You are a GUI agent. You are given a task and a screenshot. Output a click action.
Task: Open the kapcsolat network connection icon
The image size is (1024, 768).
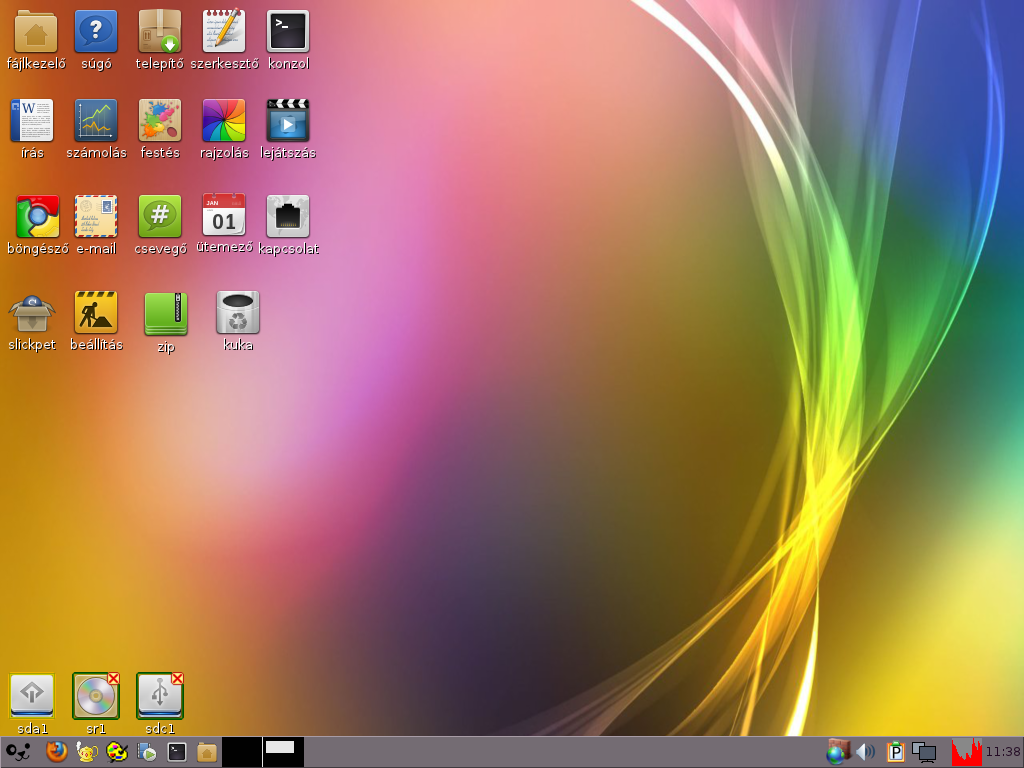coord(288,216)
